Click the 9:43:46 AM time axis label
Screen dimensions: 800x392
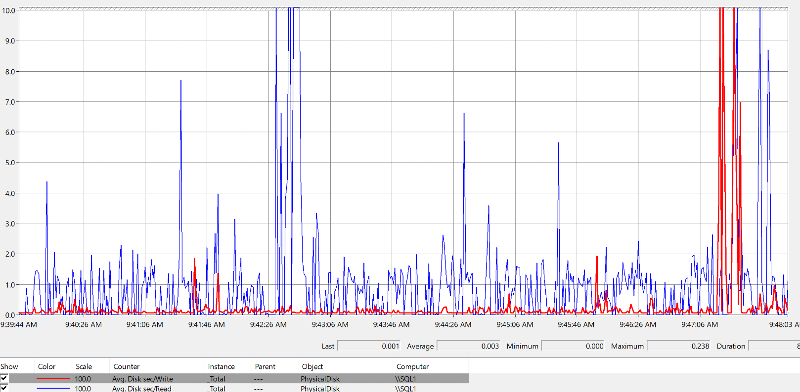(391, 324)
